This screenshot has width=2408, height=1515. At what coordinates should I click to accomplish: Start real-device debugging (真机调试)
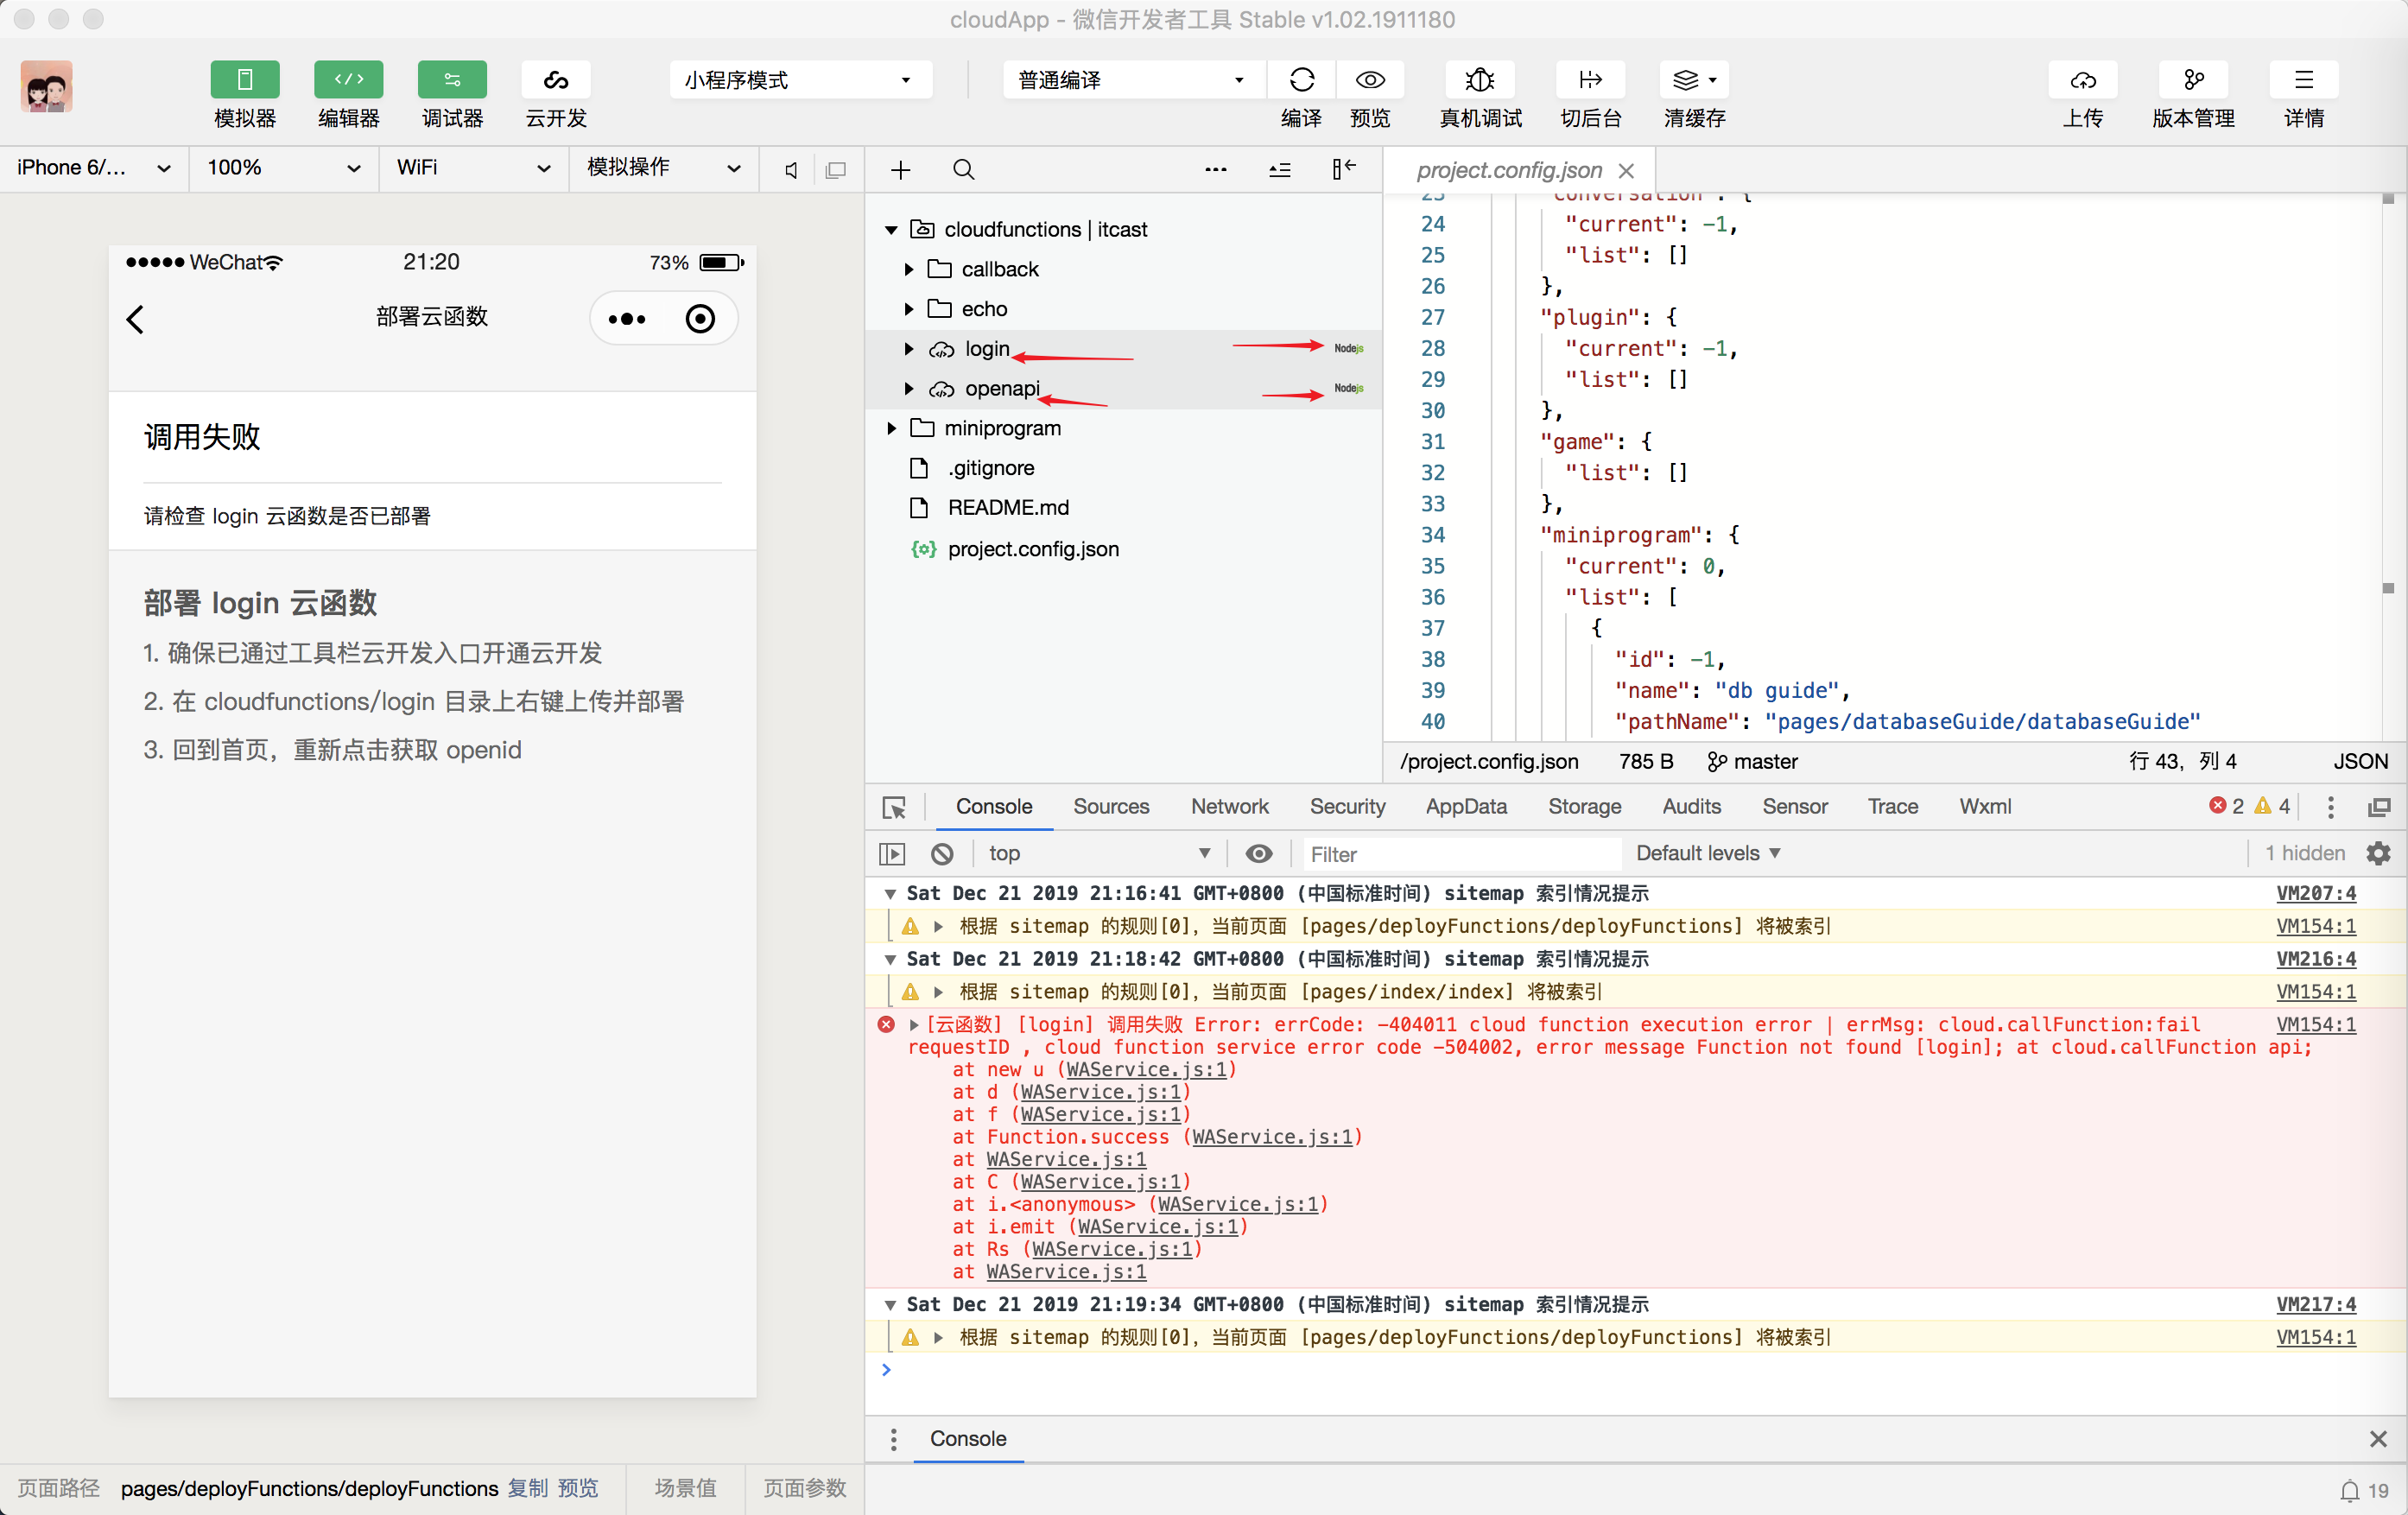click(x=1480, y=80)
